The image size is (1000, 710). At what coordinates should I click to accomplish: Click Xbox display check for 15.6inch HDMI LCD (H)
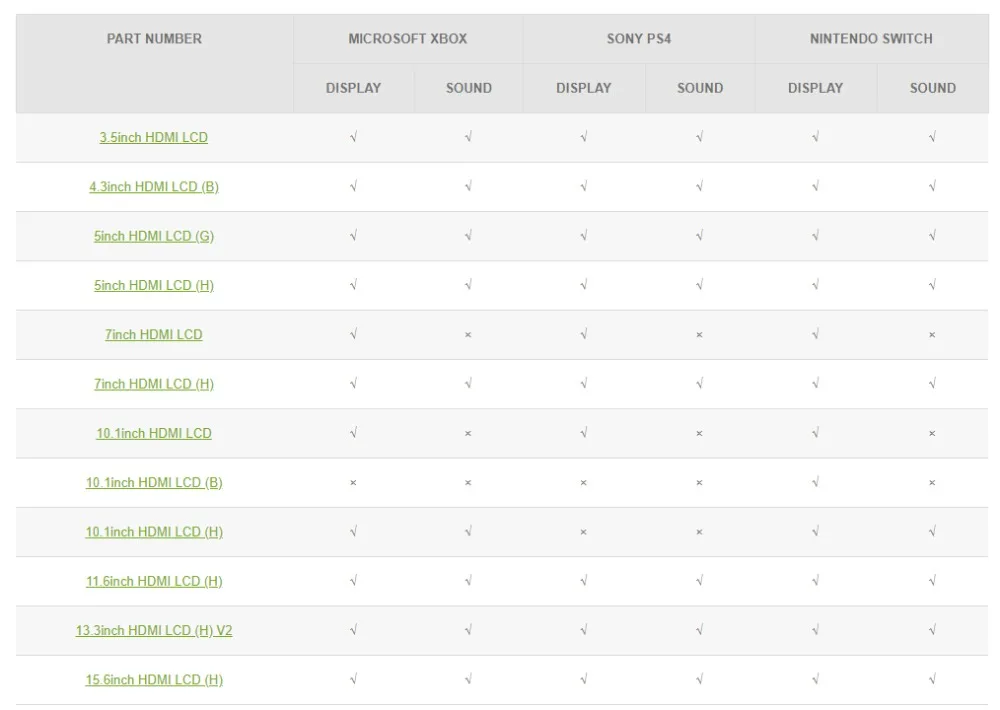pos(353,679)
